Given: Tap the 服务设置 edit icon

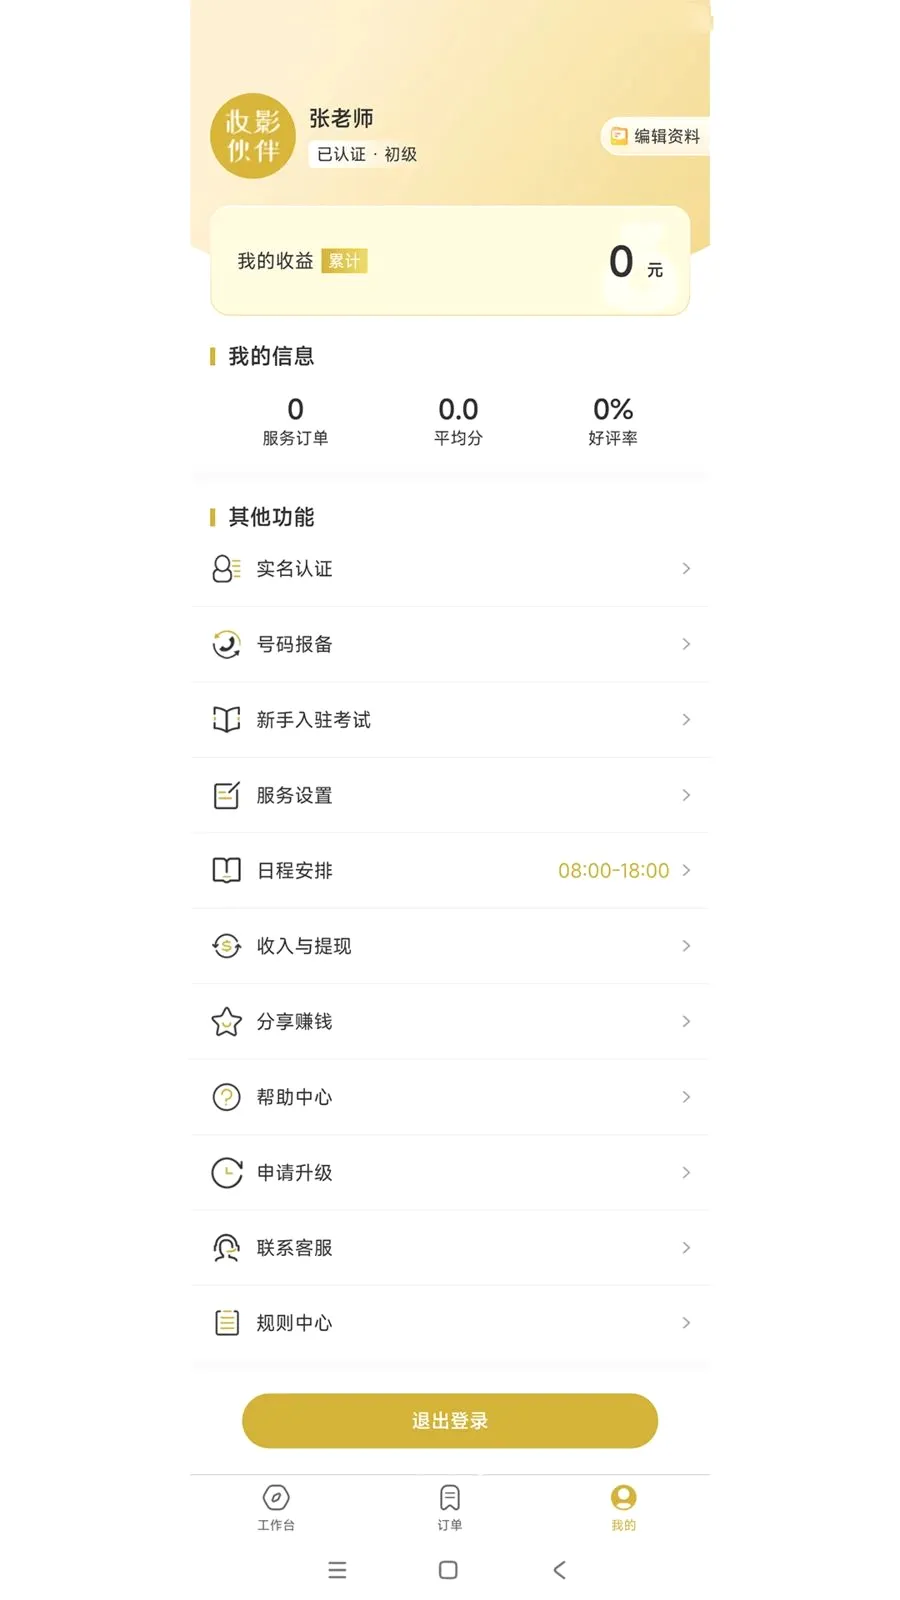Looking at the screenshot, I should (227, 795).
